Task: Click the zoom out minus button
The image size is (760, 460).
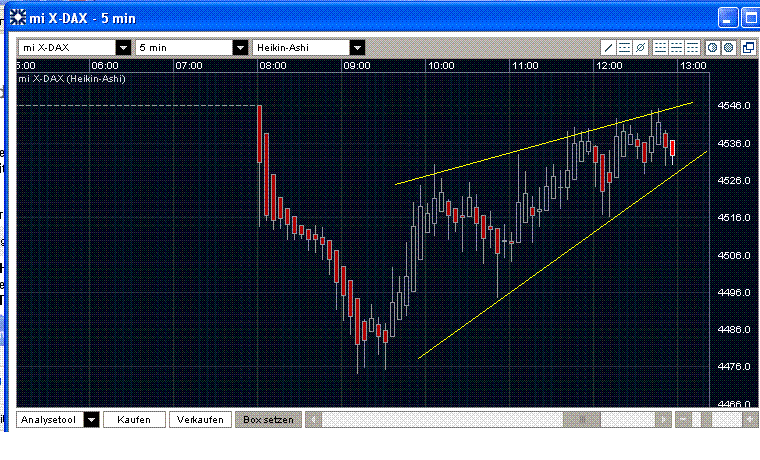Action: (x=683, y=419)
